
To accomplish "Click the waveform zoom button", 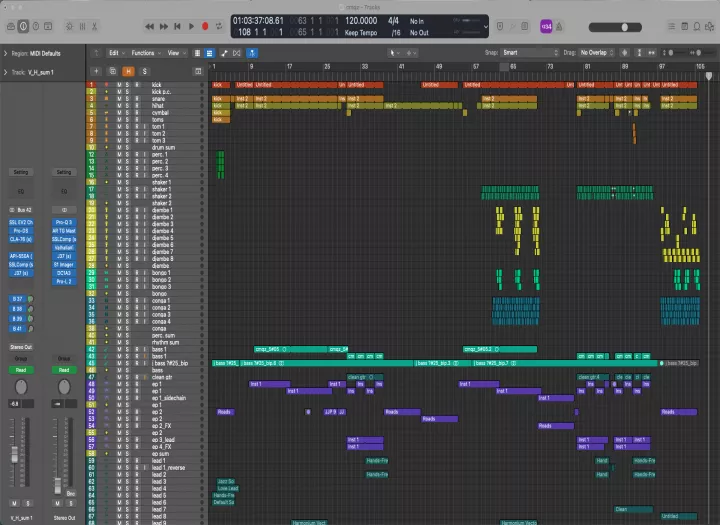I will pyautogui.click(x=624, y=53).
